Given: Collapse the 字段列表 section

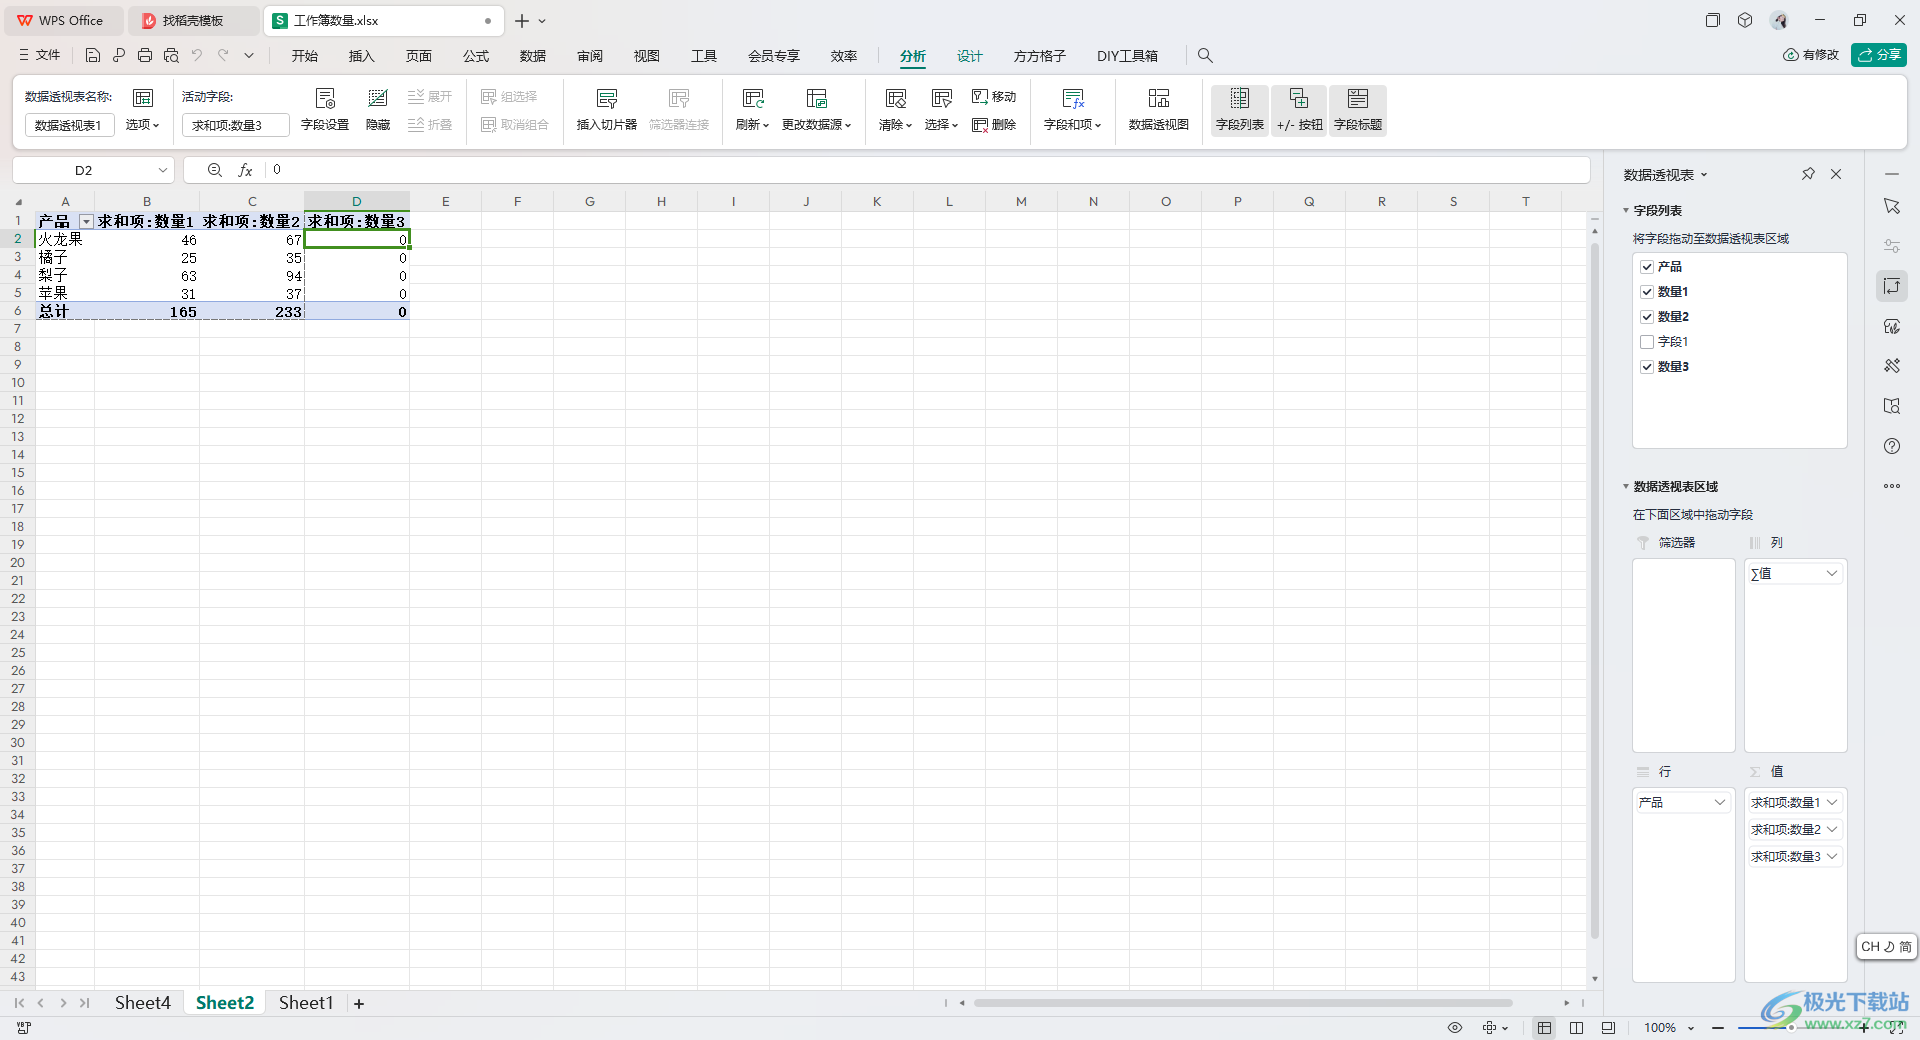Looking at the screenshot, I should pos(1626,211).
